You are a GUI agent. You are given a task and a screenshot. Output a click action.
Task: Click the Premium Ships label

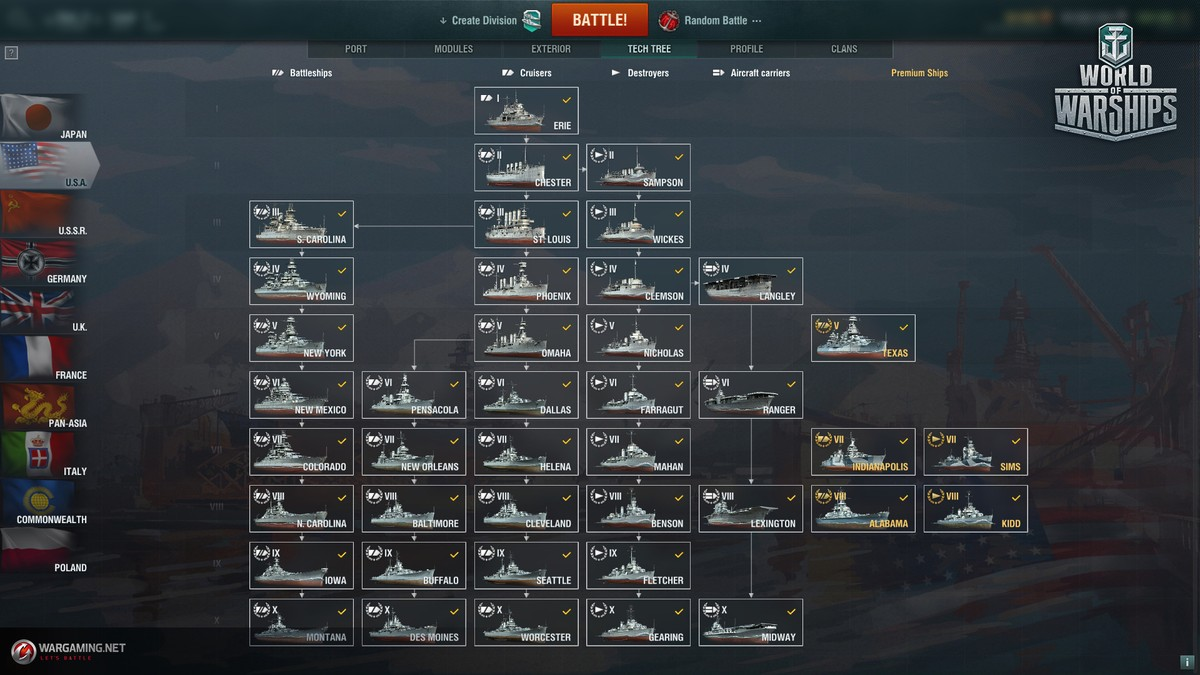pyautogui.click(x=919, y=73)
